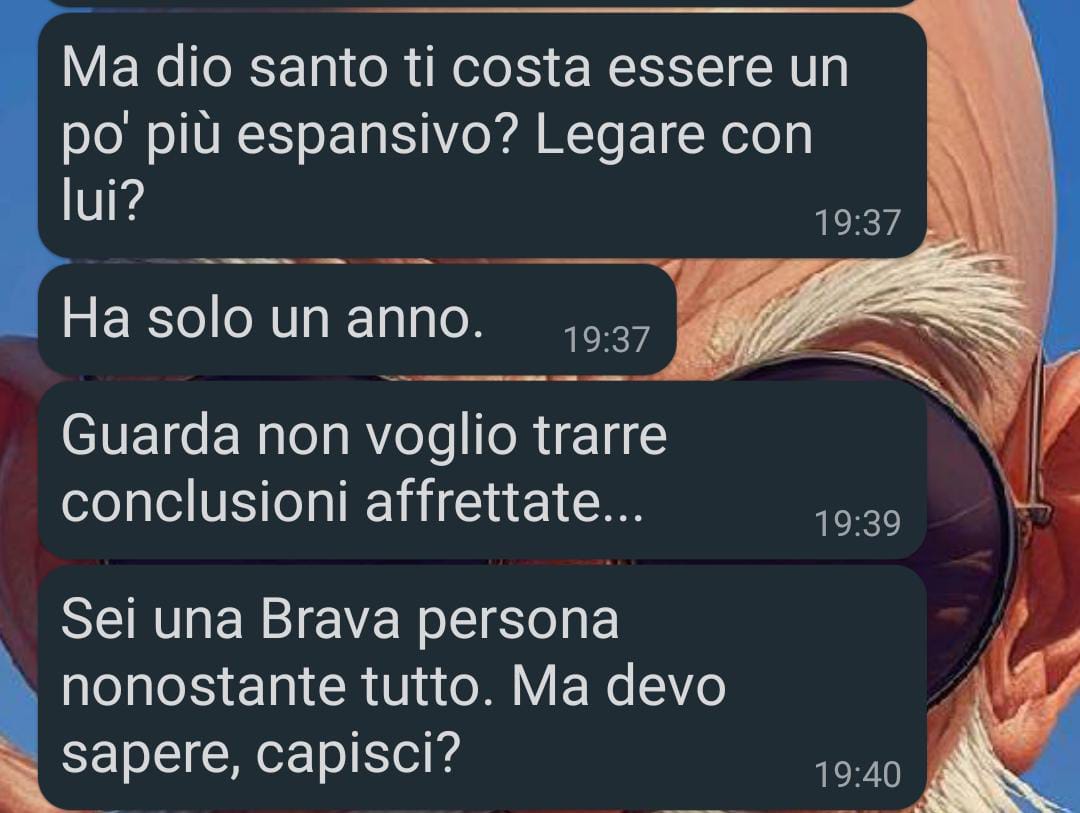The height and width of the screenshot is (813, 1080).
Task: Click the text "conclusioni affrettate..."
Action: [x=353, y=503]
